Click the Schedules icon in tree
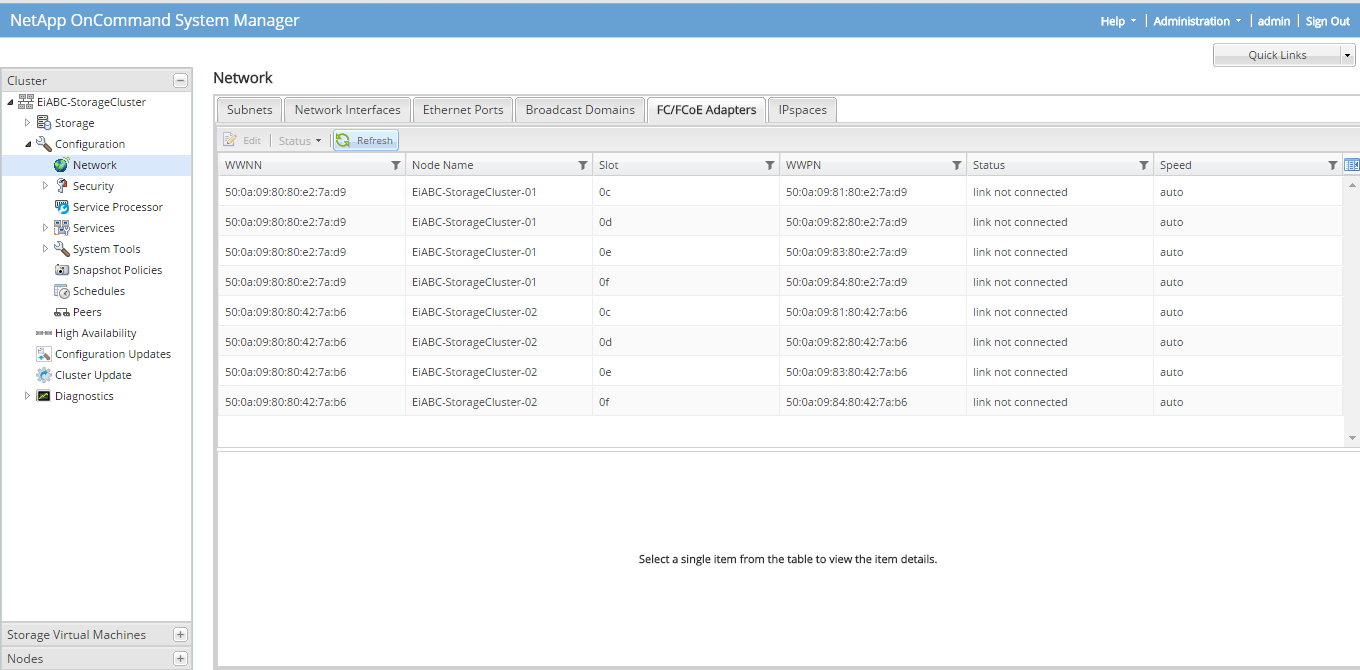The height and width of the screenshot is (670, 1360). coord(62,291)
